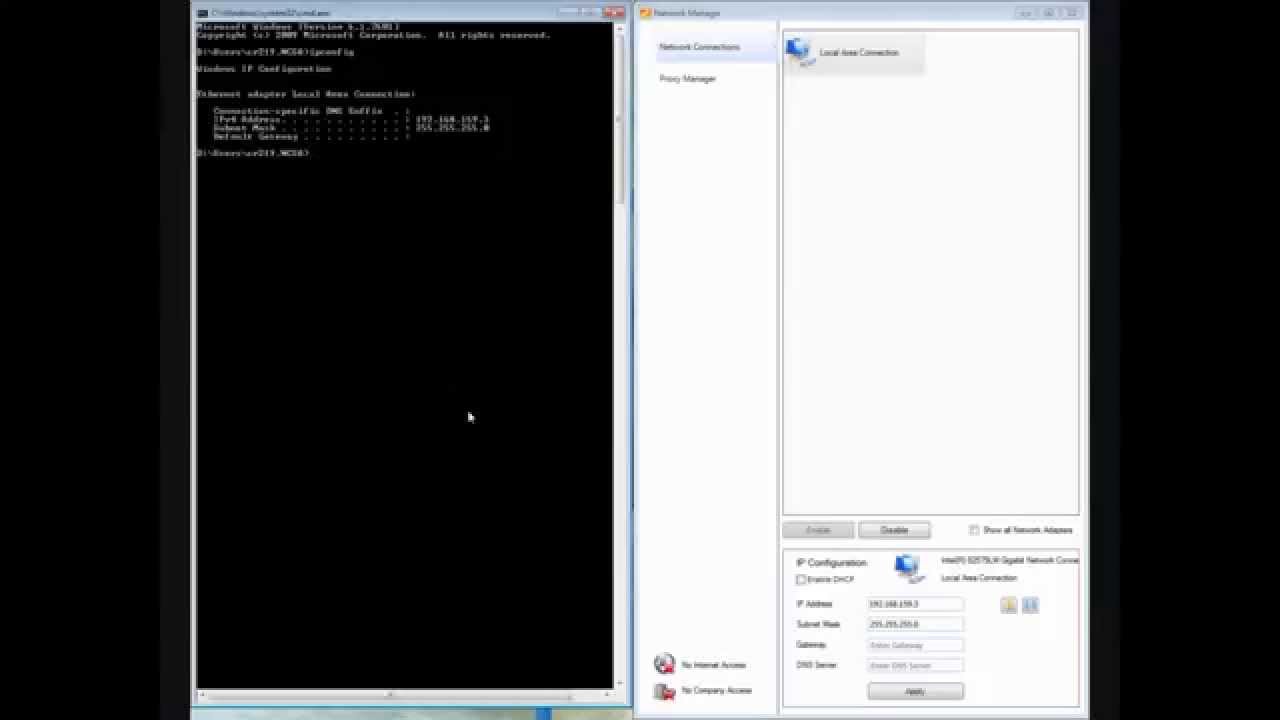Minimize the Network Manager window

[1026, 13]
